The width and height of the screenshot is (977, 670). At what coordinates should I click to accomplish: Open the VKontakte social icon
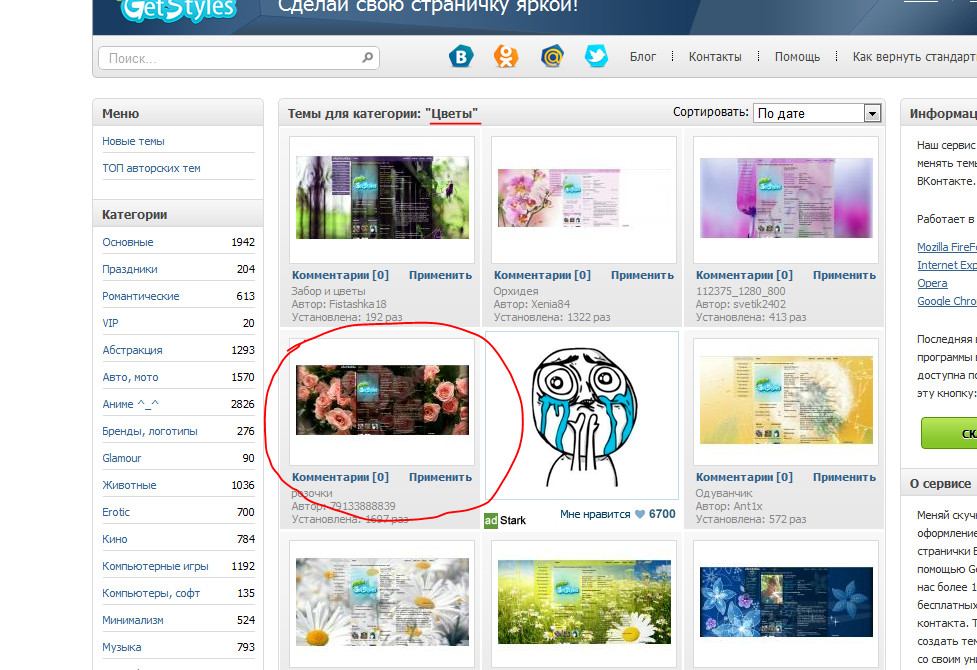pyautogui.click(x=461, y=57)
